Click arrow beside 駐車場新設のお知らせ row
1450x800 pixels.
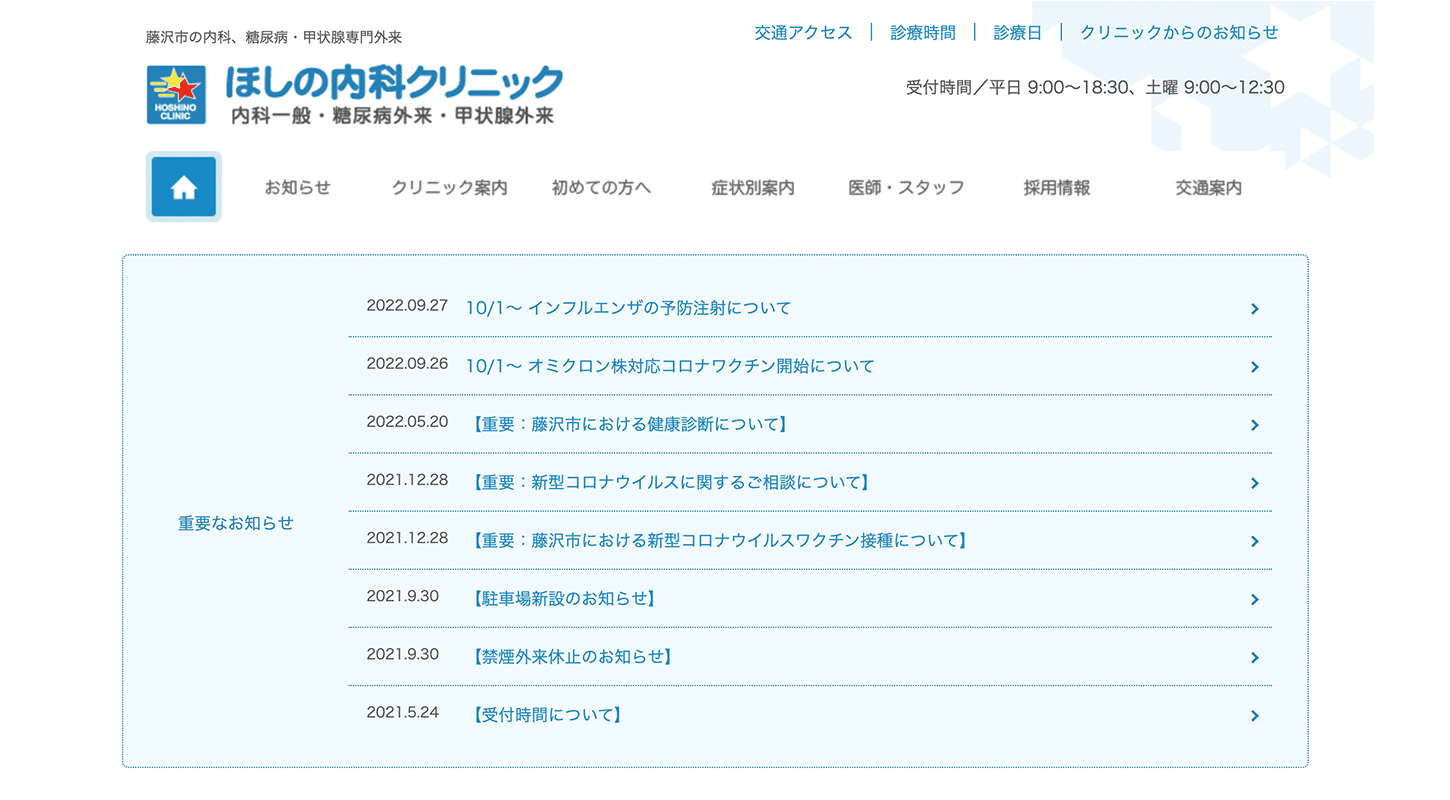tap(1254, 600)
